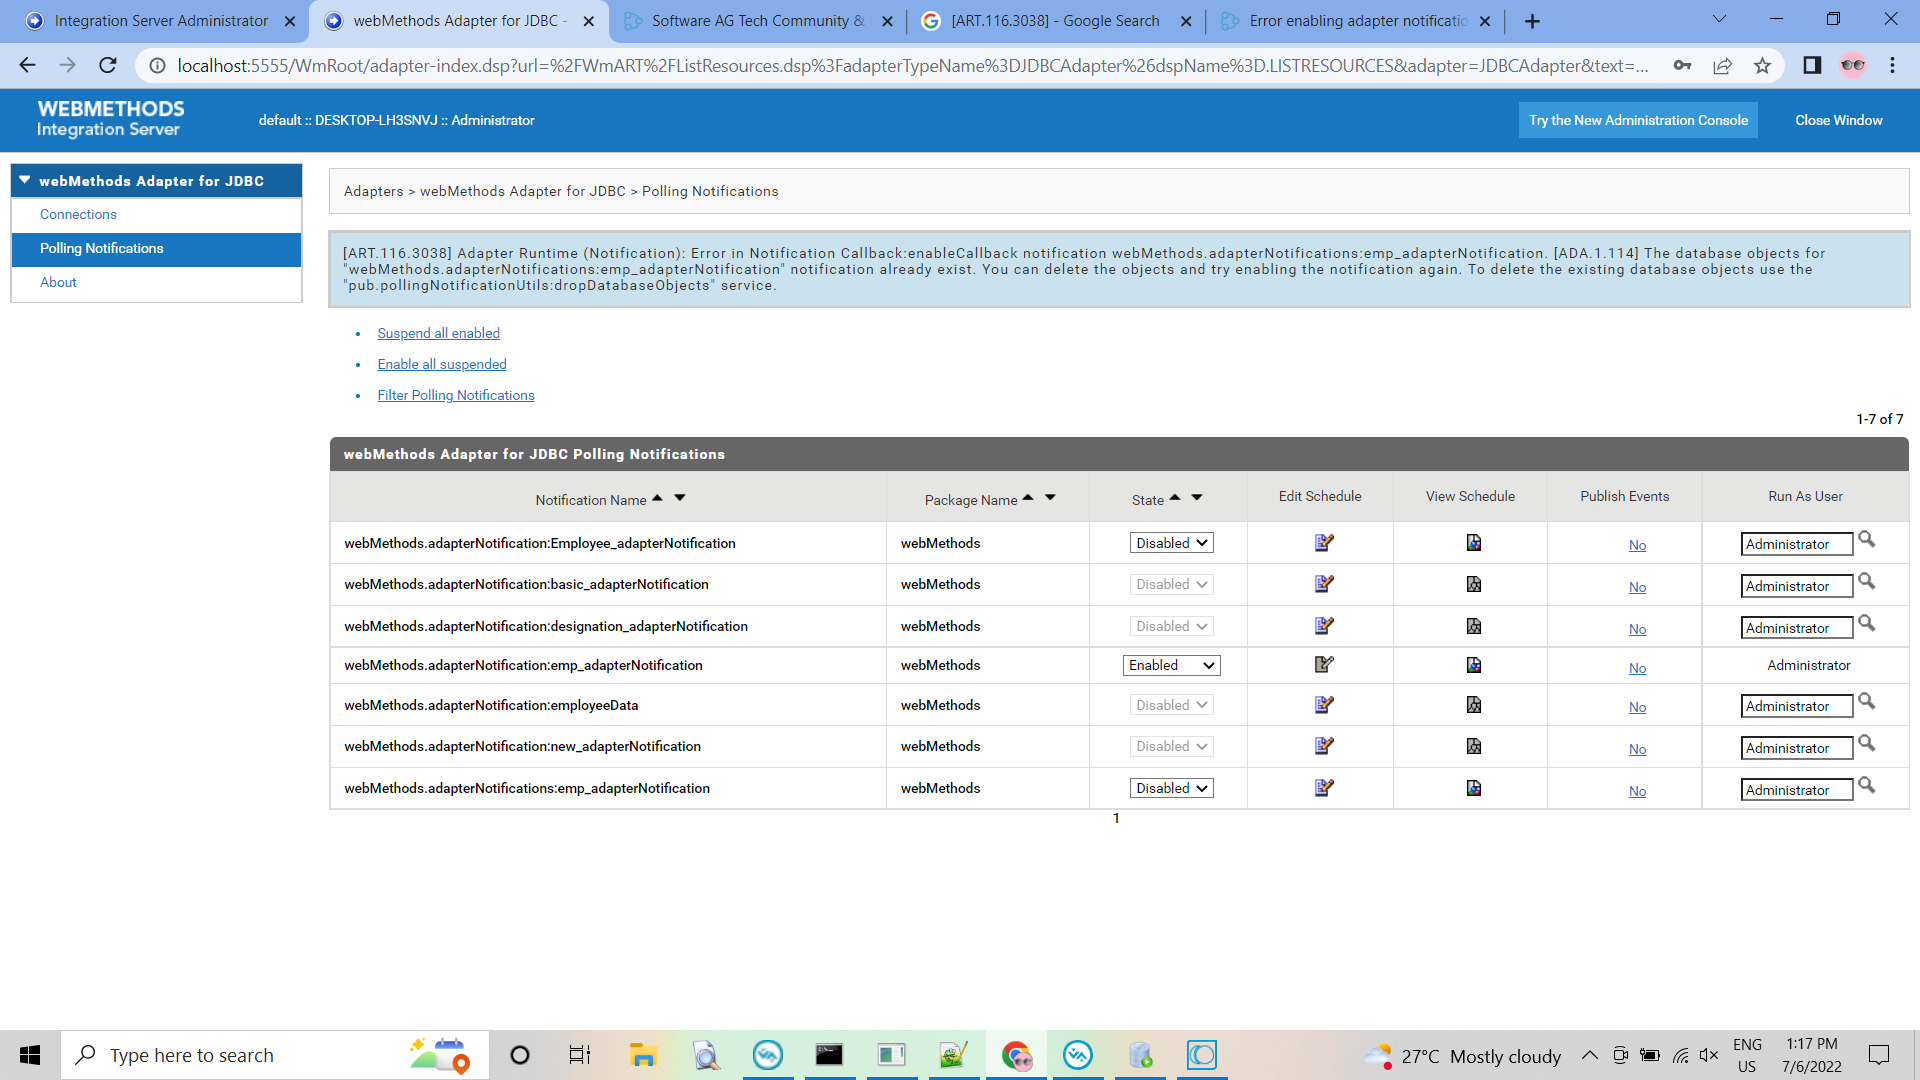Sort Package Name ascending
Image resolution: width=1920 pixels, height=1080 pixels.
coord(1028,497)
